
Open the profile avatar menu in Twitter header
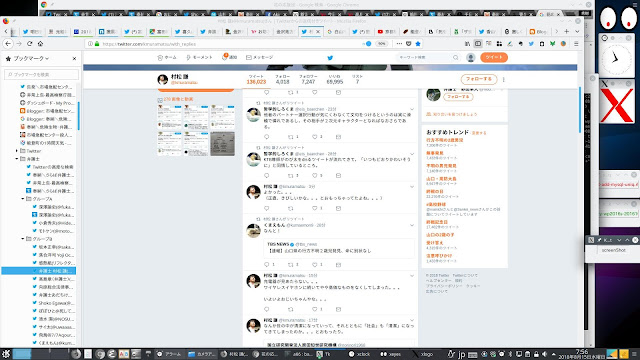pyautogui.click(x=471, y=58)
